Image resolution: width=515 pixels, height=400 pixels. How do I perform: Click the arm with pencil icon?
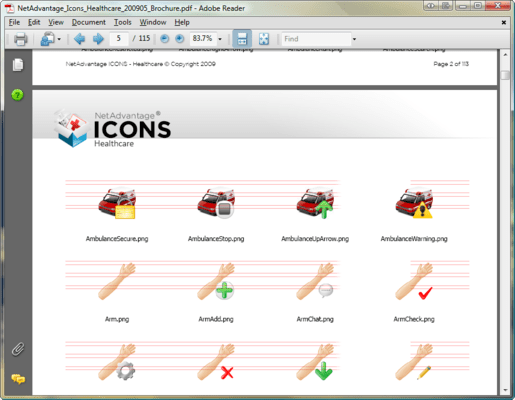pos(414,362)
